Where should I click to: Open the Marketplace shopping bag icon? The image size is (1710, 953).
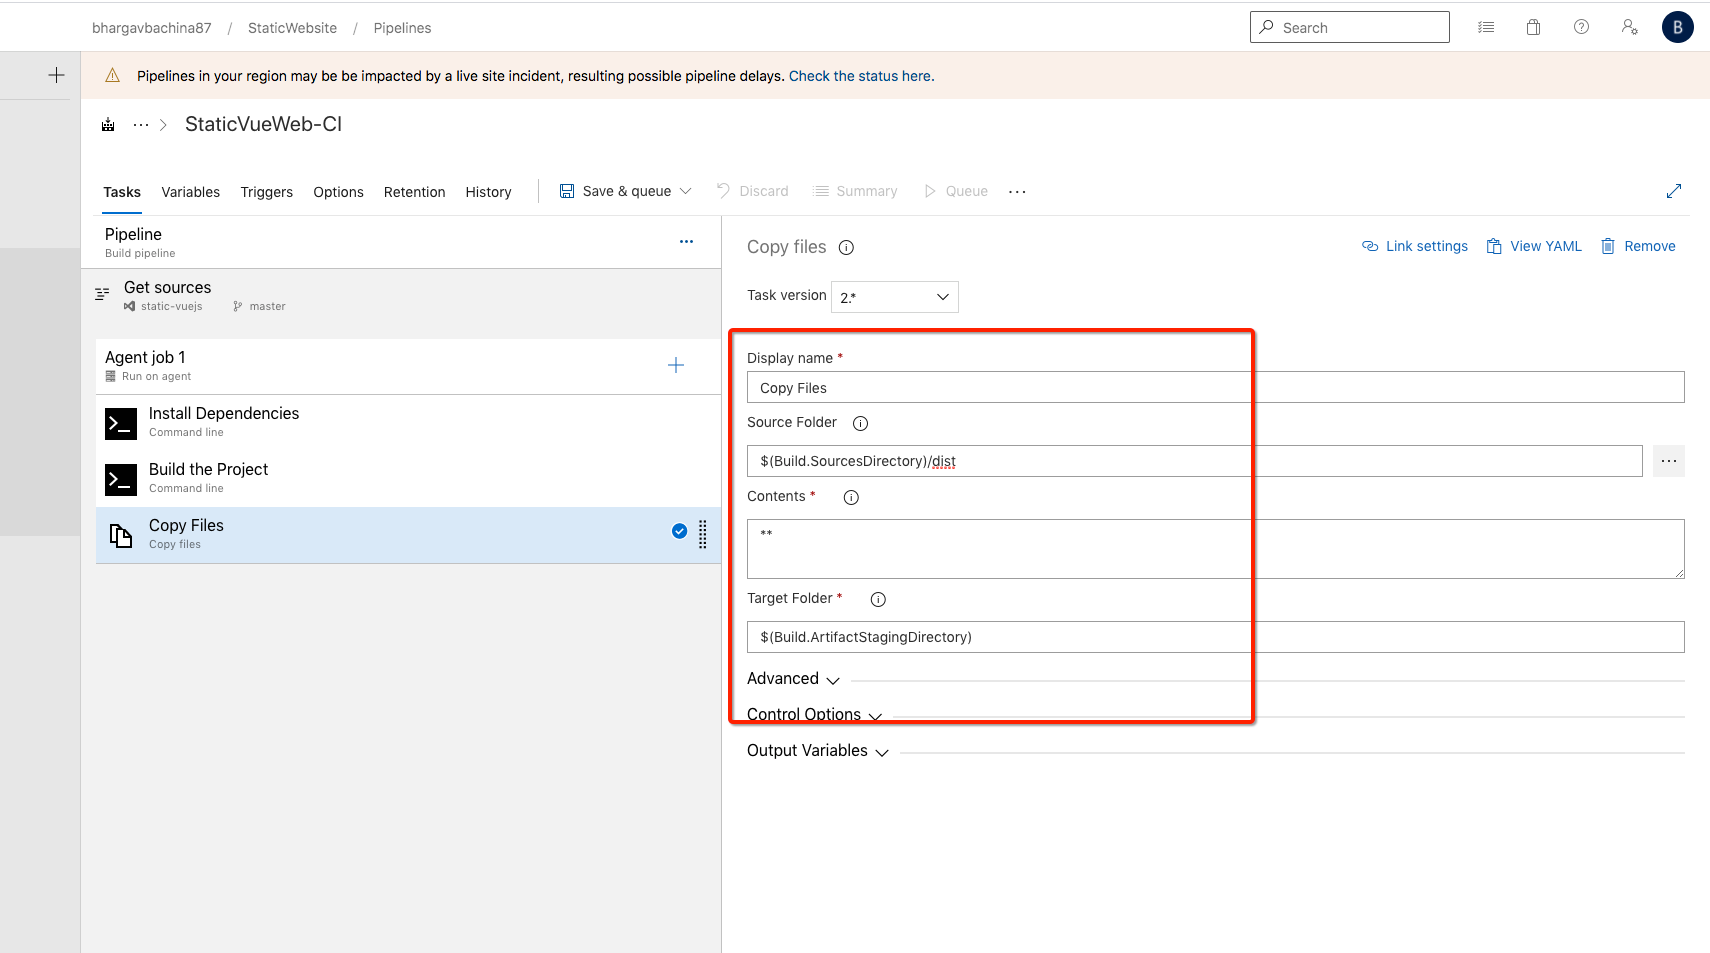[x=1533, y=27]
